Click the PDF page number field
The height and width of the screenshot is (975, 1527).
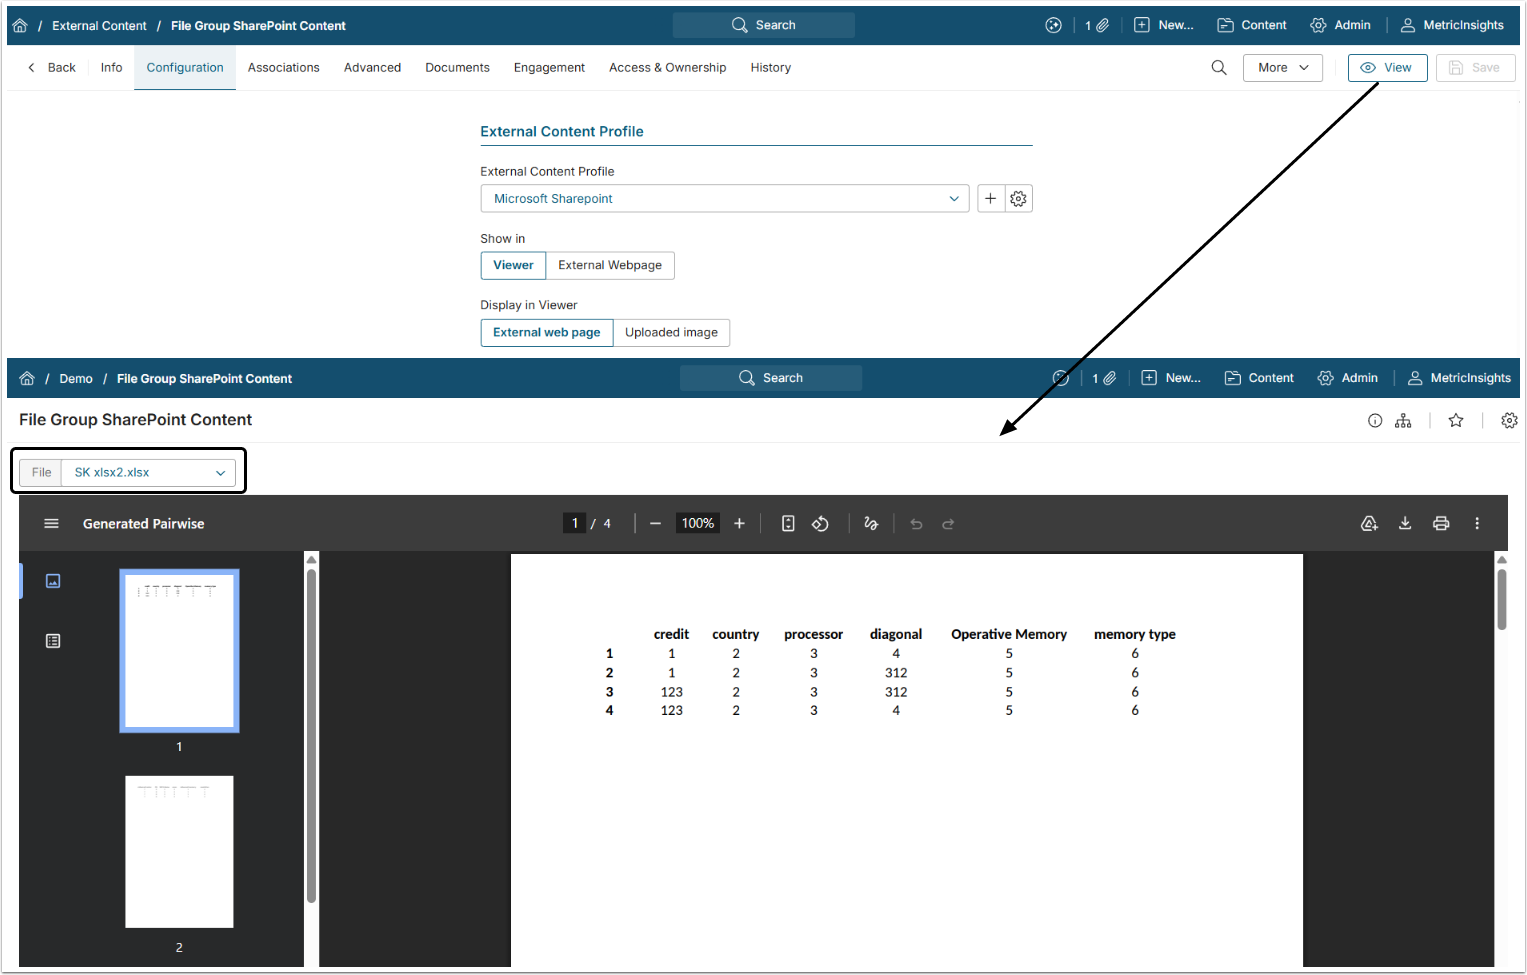(x=575, y=524)
